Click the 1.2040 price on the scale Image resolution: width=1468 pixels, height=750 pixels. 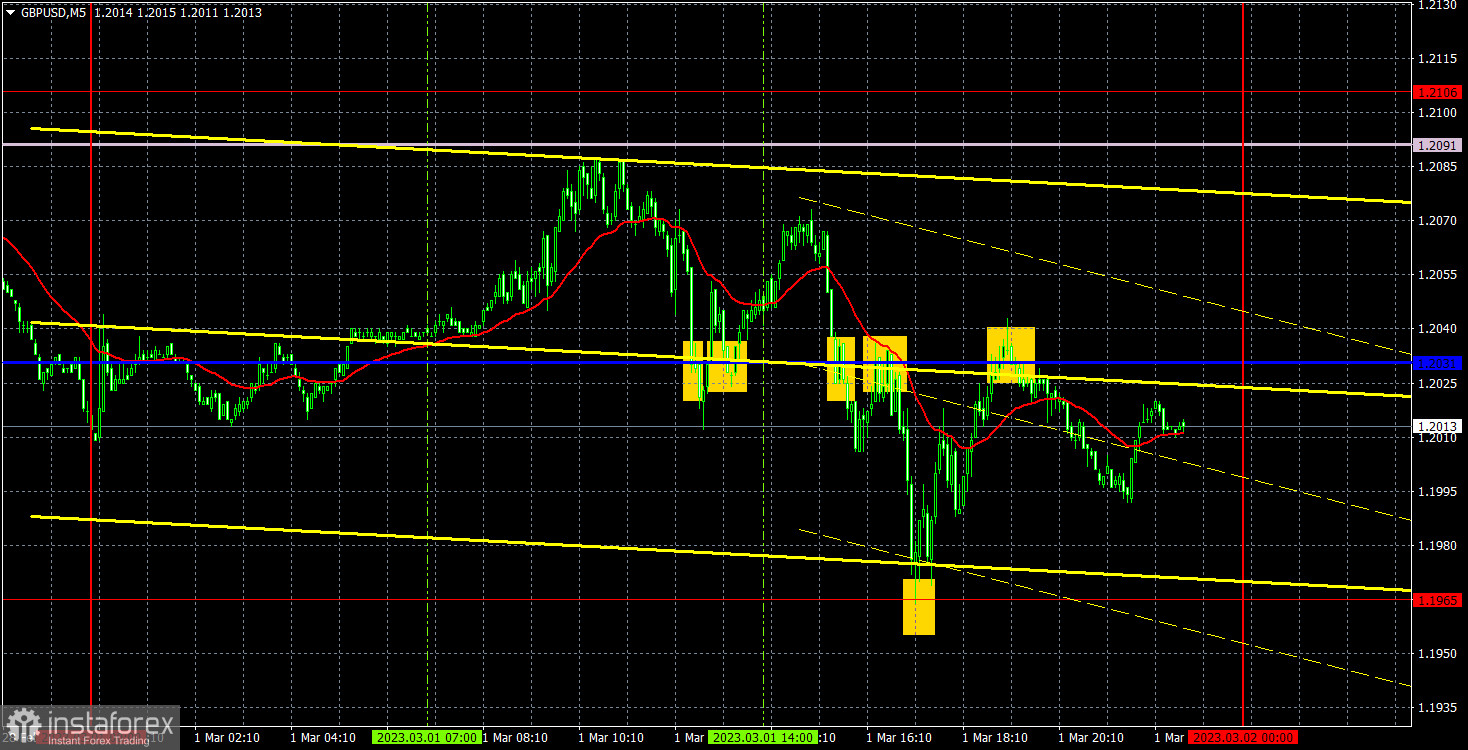1438,329
